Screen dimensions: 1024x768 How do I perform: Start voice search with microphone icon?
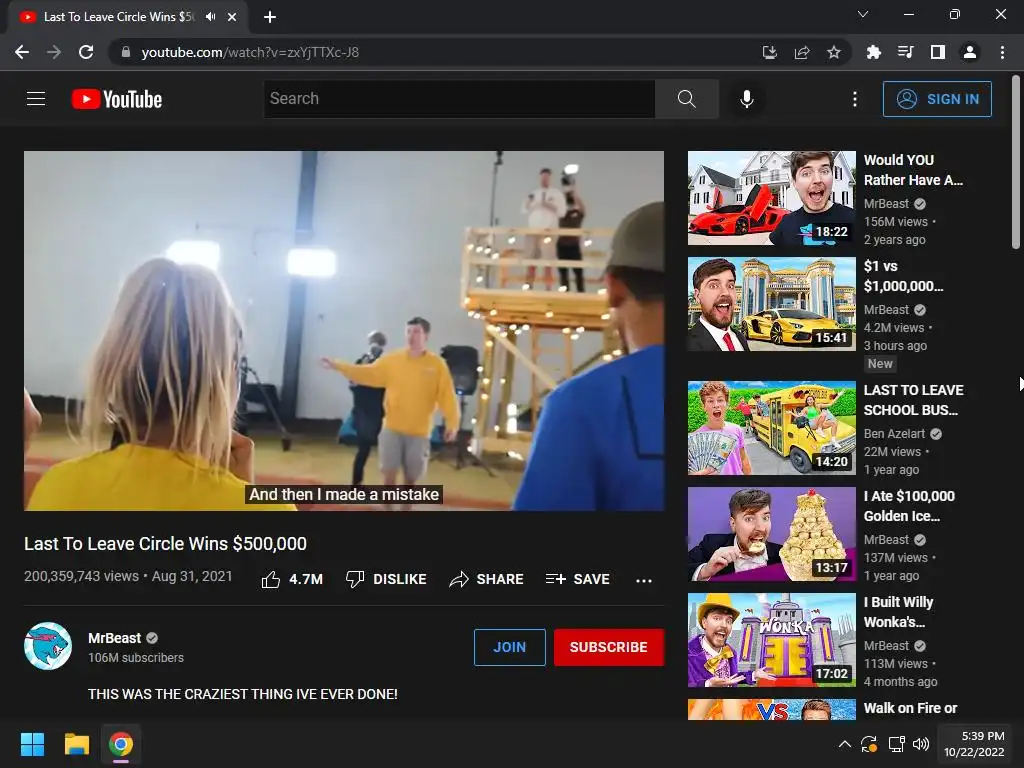tap(746, 99)
